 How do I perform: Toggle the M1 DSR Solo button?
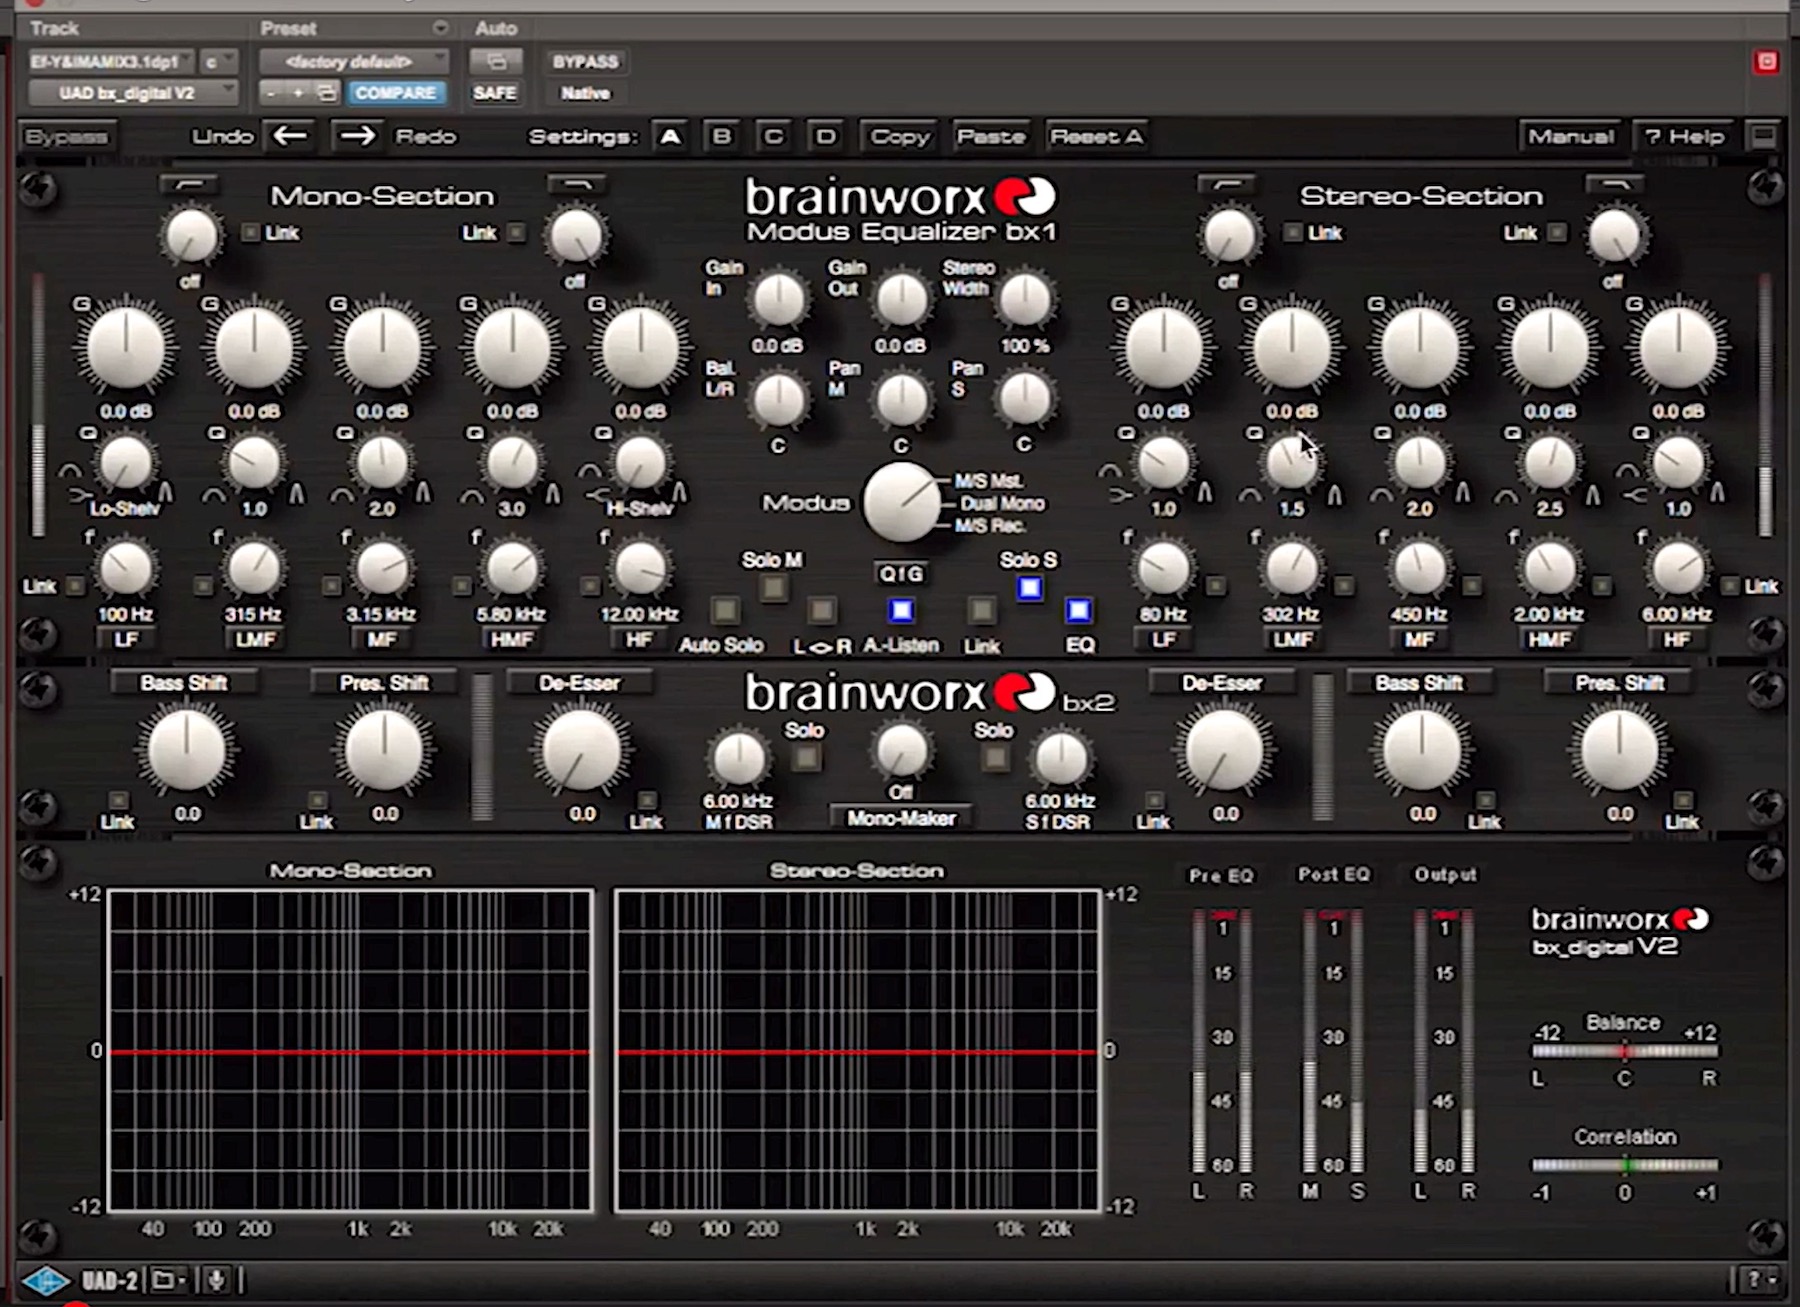click(x=806, y=758)
